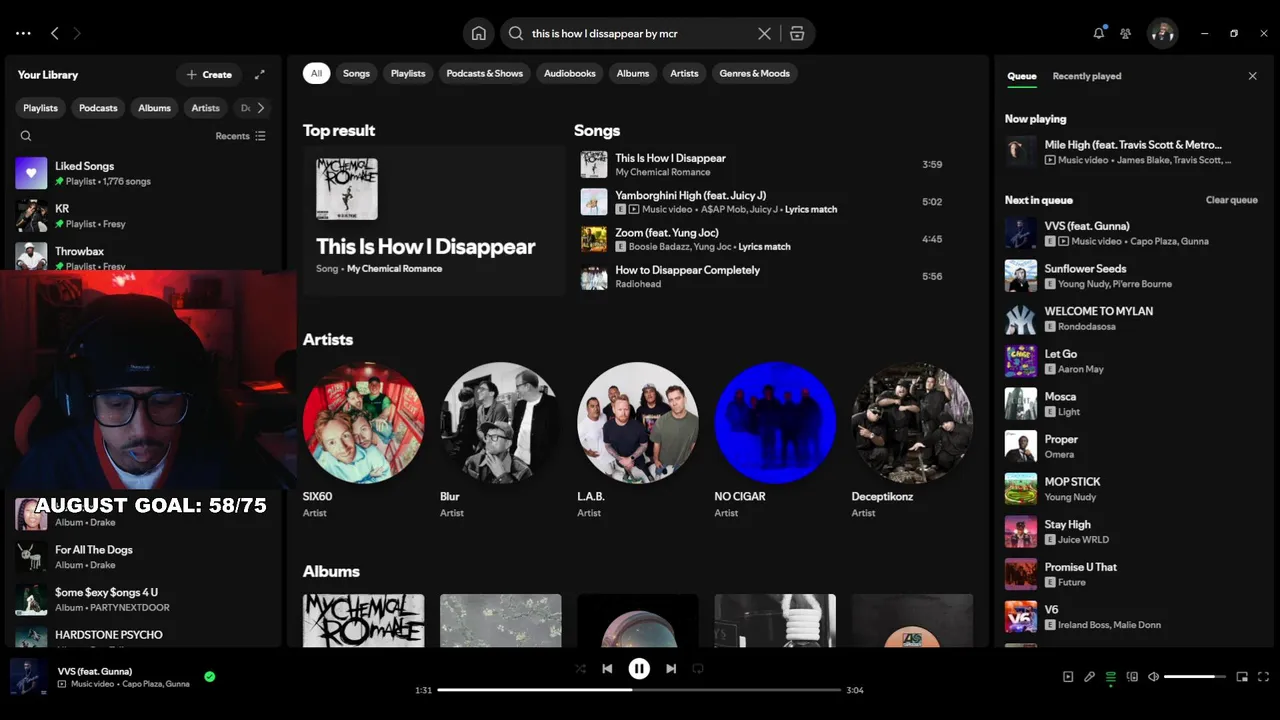Pause the current track
Image resolution: width=1280 pixels, height=720 pixels.
point(639,669)
